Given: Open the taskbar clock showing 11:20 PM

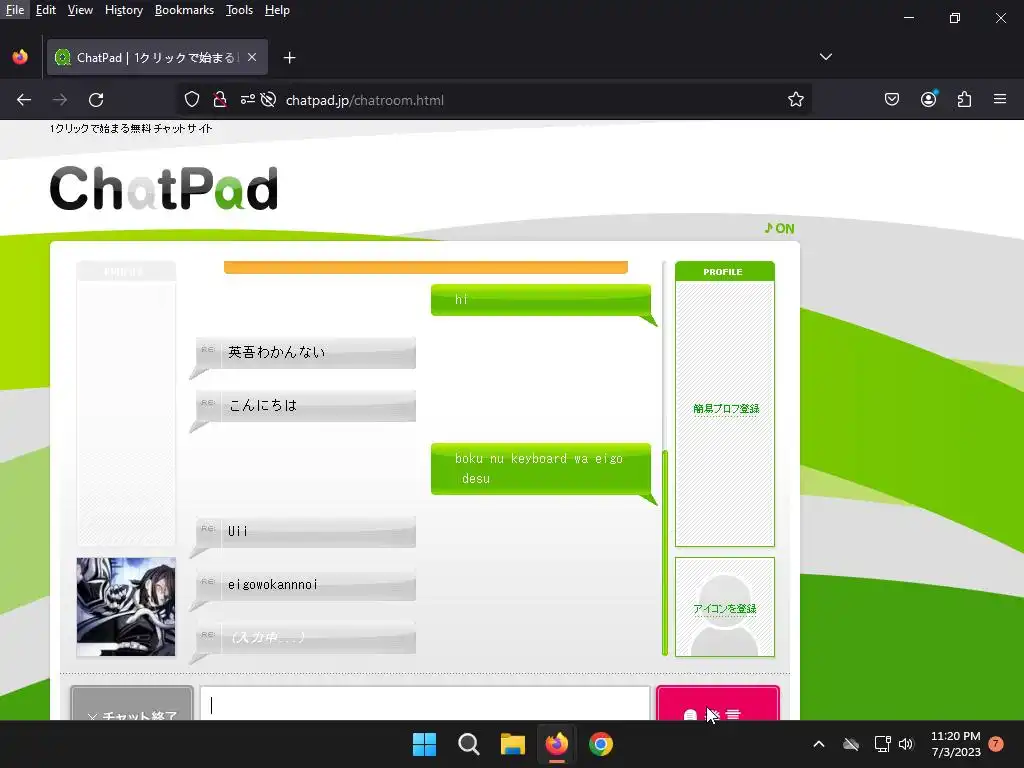Looking at the screenshot, I should point(955,744).
